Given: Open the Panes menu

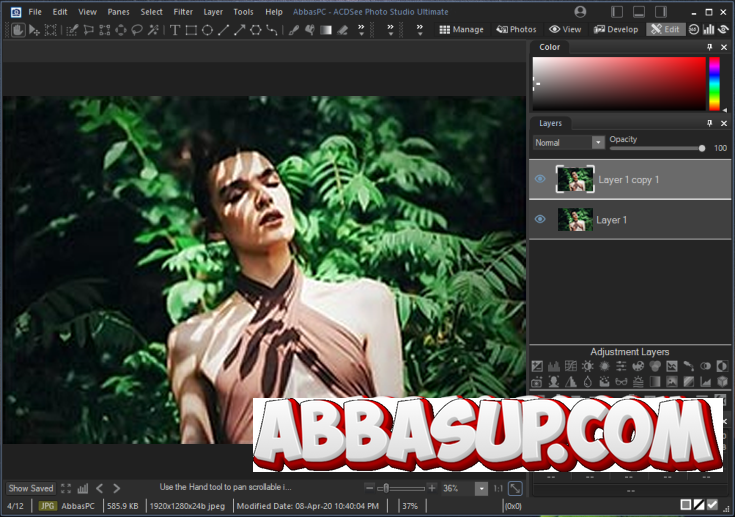Looking at the screenshot, I should [x=118, y=12].
